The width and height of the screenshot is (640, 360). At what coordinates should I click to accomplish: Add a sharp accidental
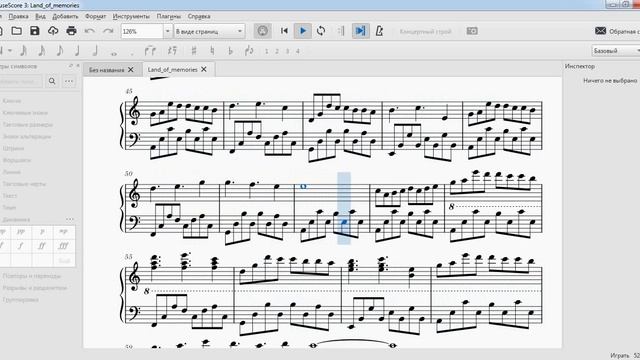(194, 51)
